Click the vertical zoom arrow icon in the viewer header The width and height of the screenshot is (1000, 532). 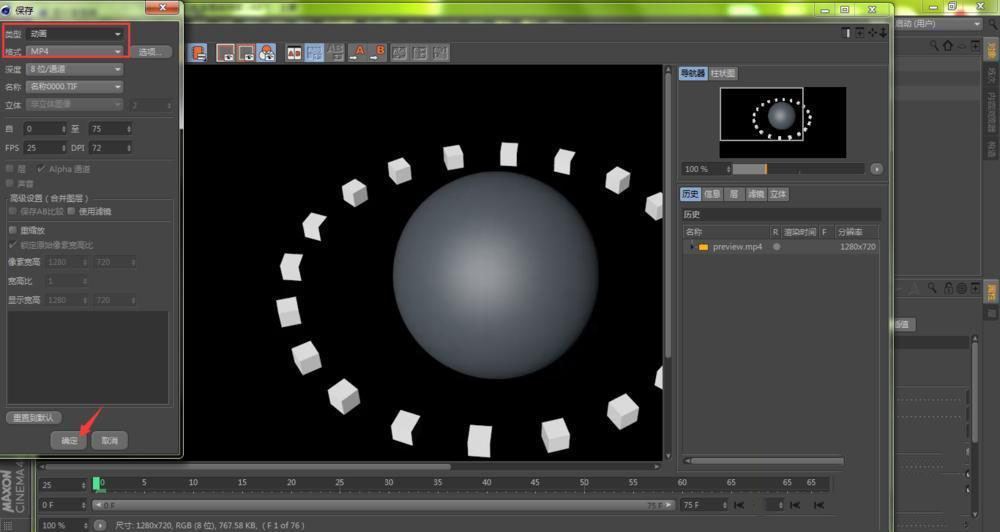click(x=883, y=33)
